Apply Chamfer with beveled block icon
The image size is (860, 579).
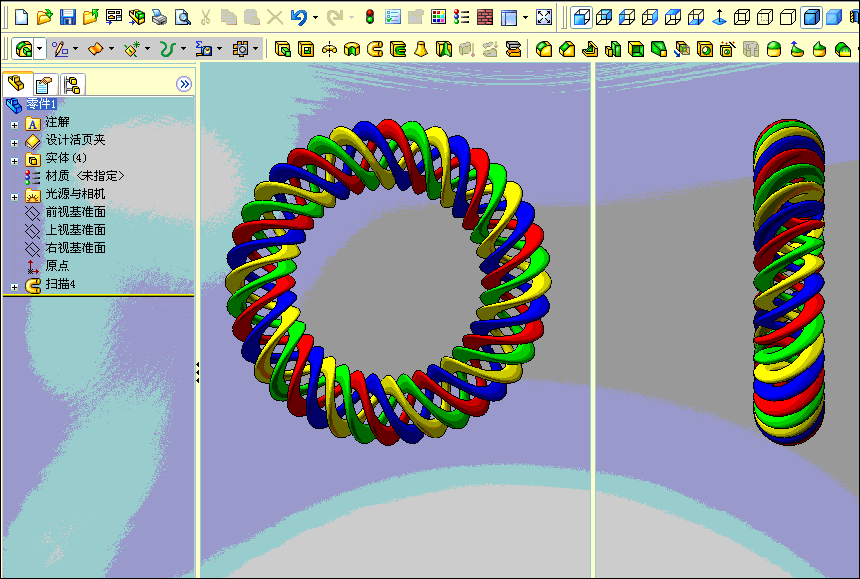(x=567, y=49)
